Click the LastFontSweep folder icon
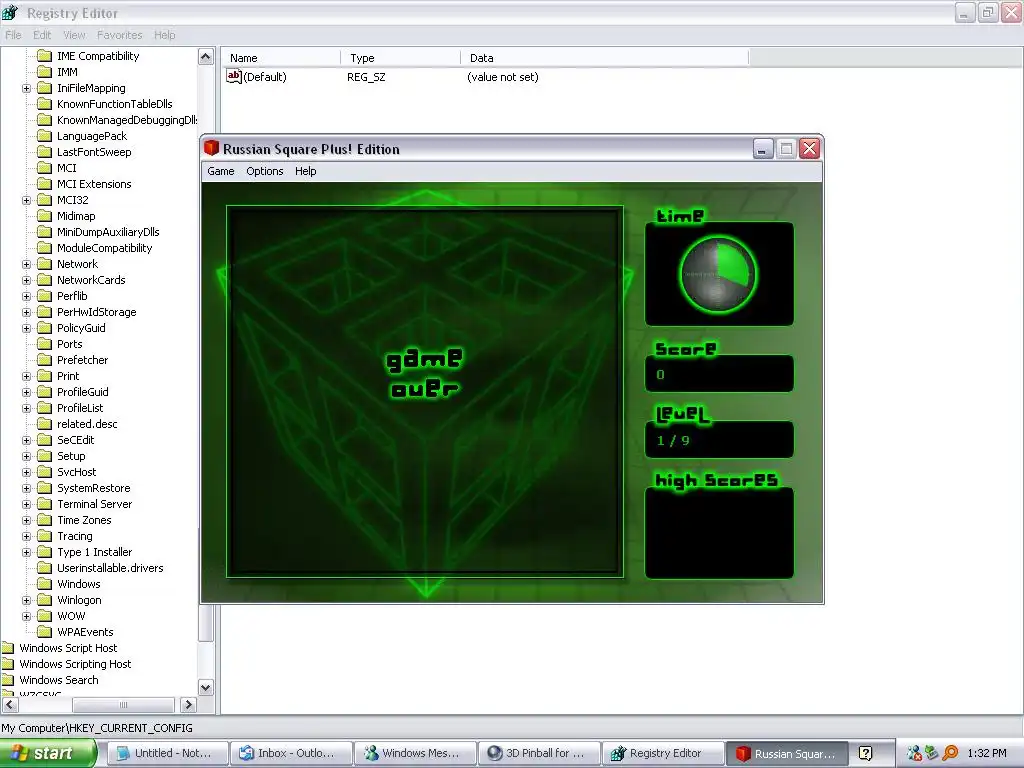1024x768 pixels. pyautogui.click(x=44, y=152)
